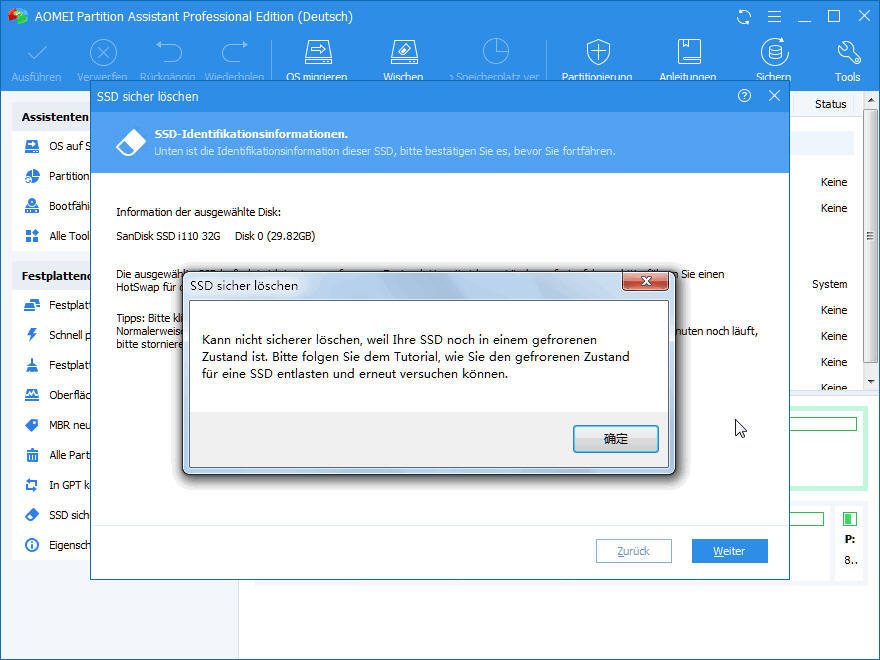Select Schnell partitionieren lightning item

click(56, 335)
